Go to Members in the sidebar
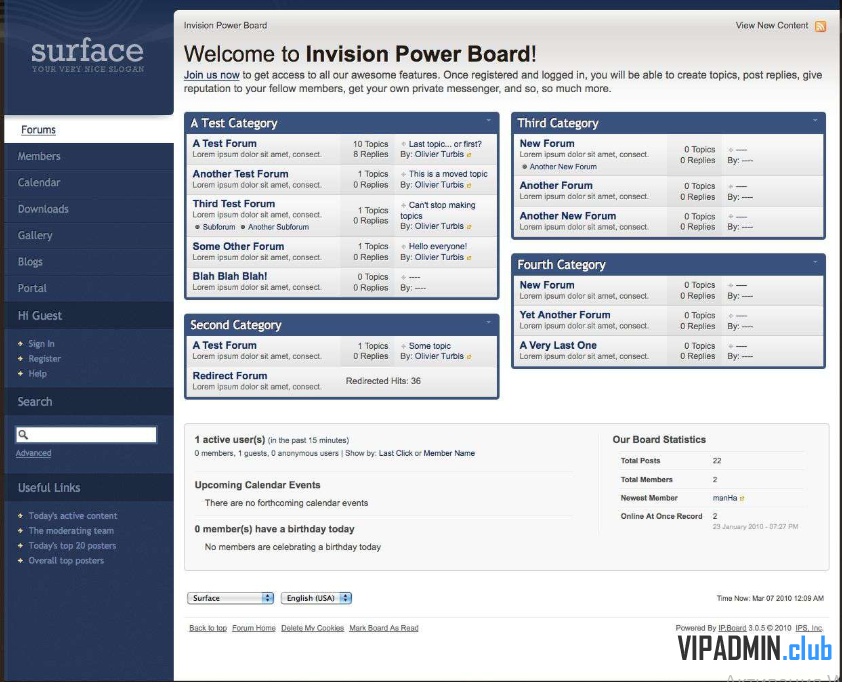Screen dimensions: 842x682 39,156
